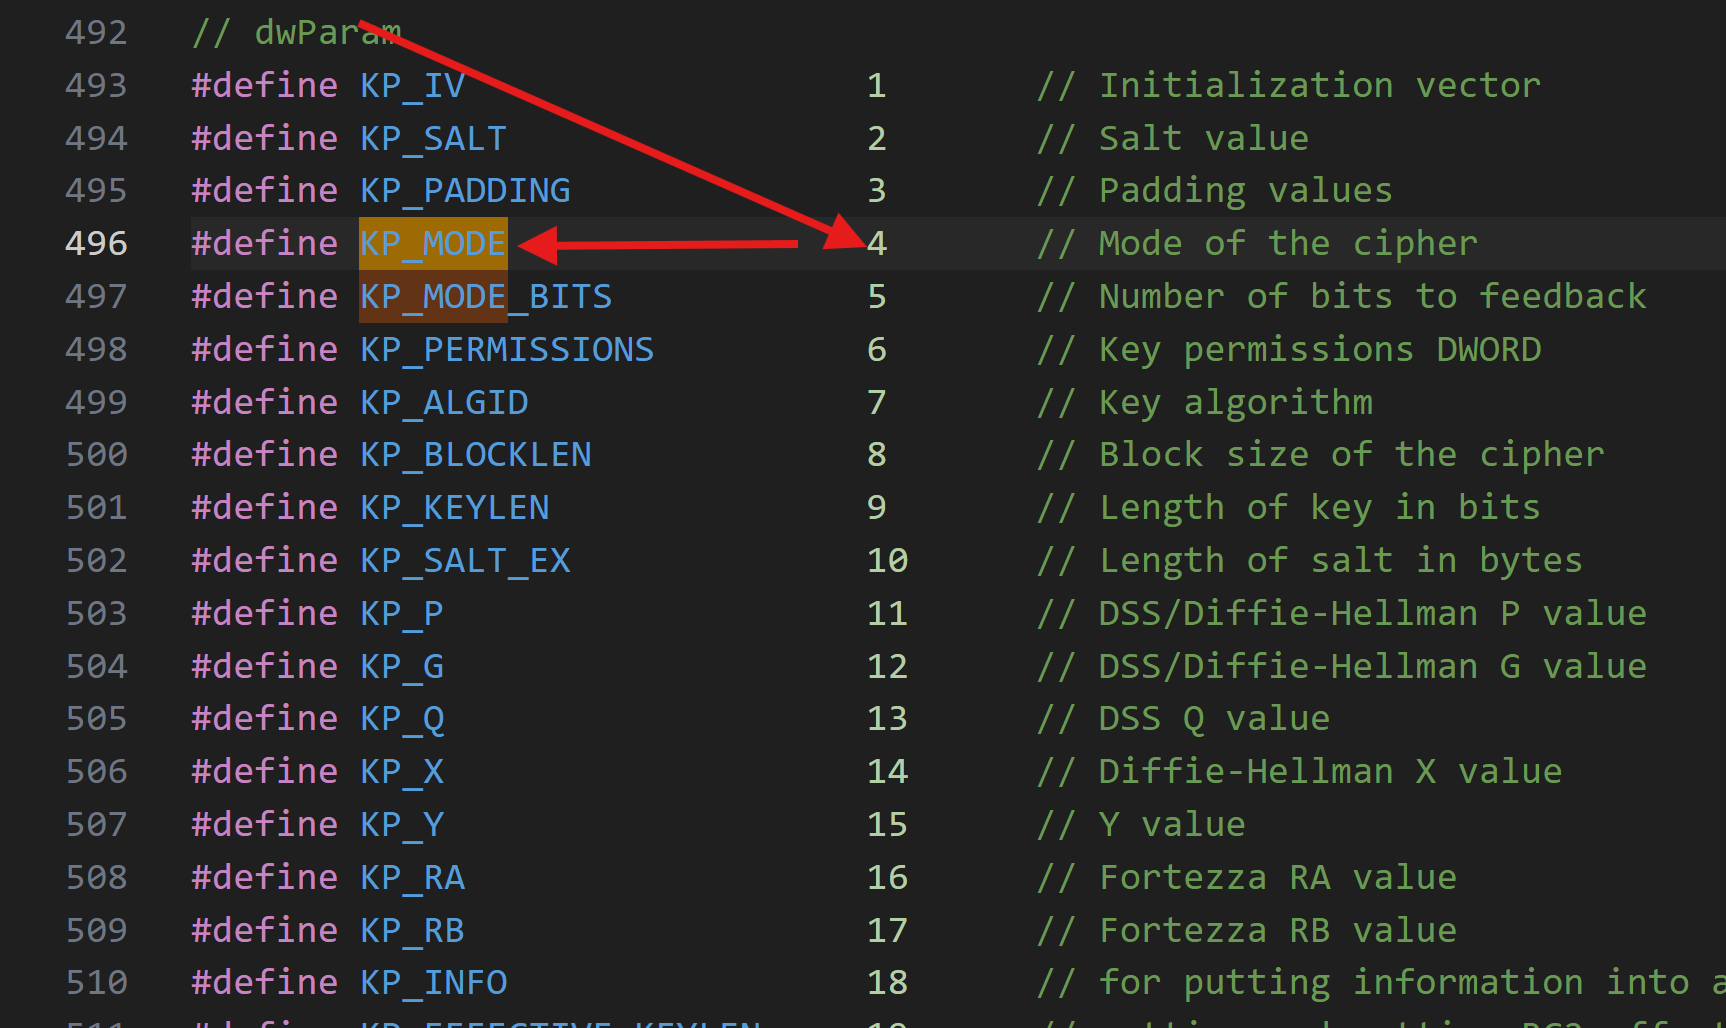Click line number 500 in the gutter

click(96, 455)
